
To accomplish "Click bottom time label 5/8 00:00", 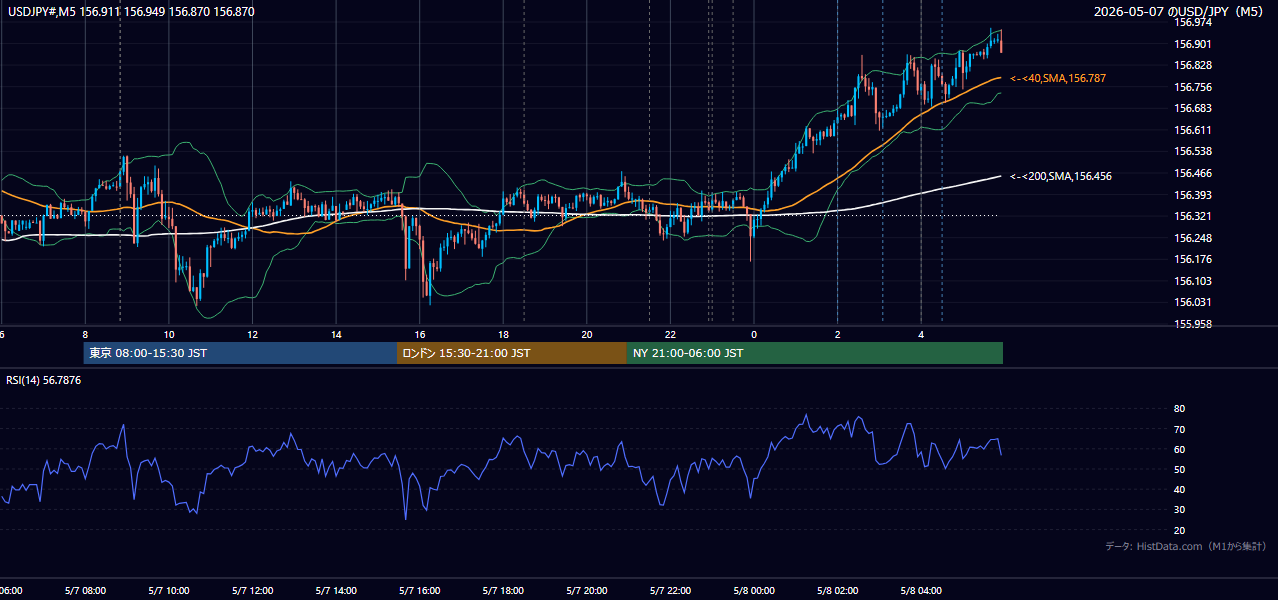I will click(753, 591).
